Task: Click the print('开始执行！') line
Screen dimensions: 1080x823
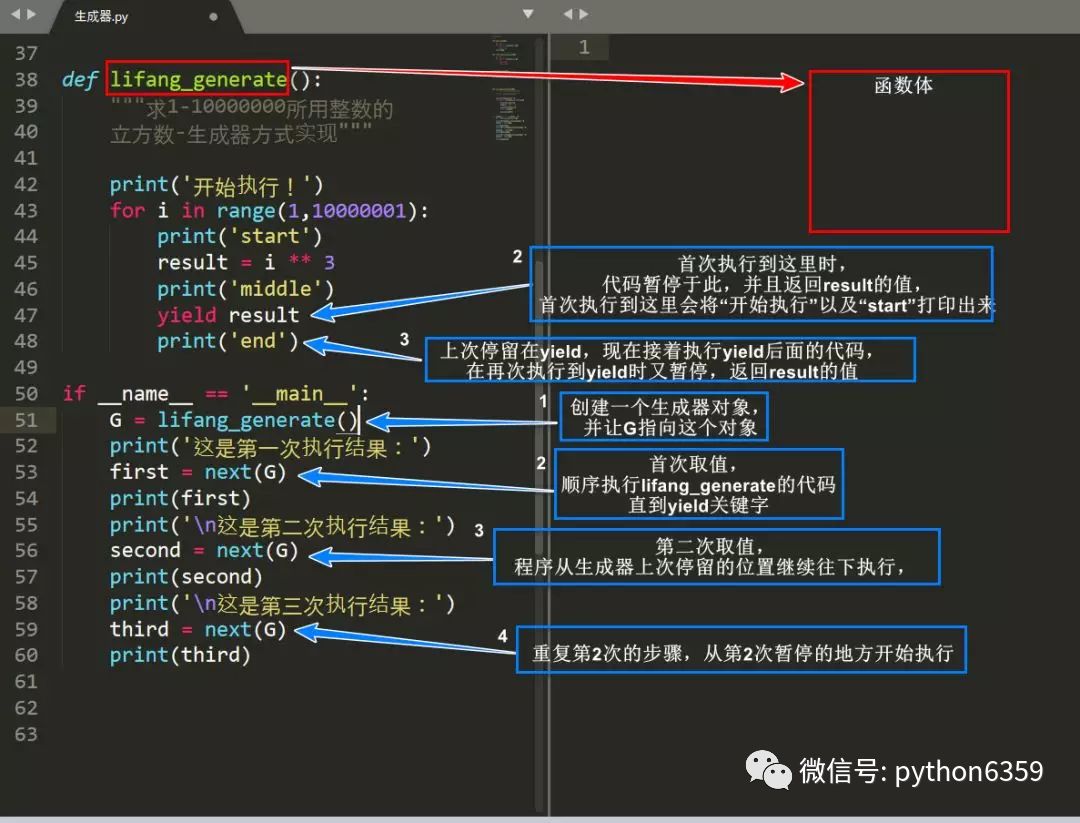Action: pos(216,185)
